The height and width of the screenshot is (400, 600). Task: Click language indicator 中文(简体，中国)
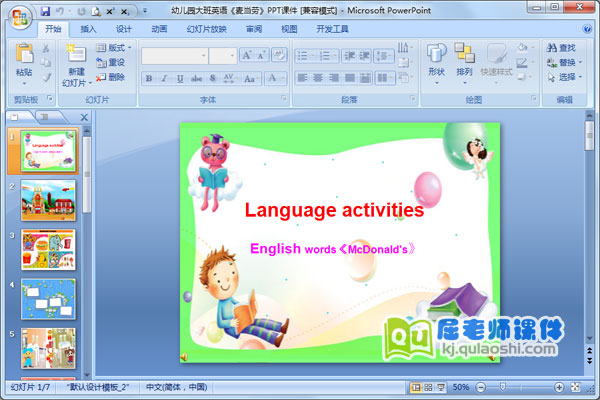click(177, 387)
